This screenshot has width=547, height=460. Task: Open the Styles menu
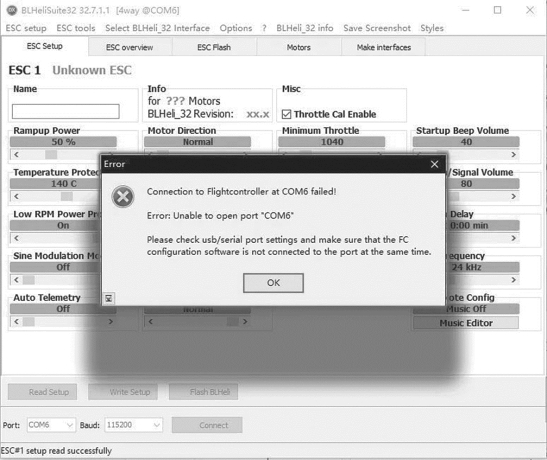[432, 28]
